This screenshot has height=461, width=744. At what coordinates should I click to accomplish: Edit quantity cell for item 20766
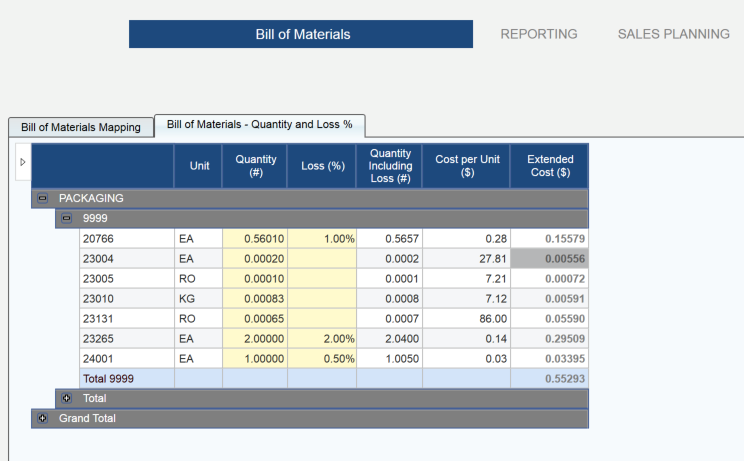255,239
